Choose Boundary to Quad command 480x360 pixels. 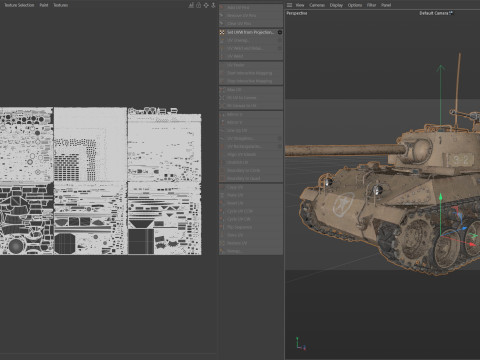pos(251,178)
